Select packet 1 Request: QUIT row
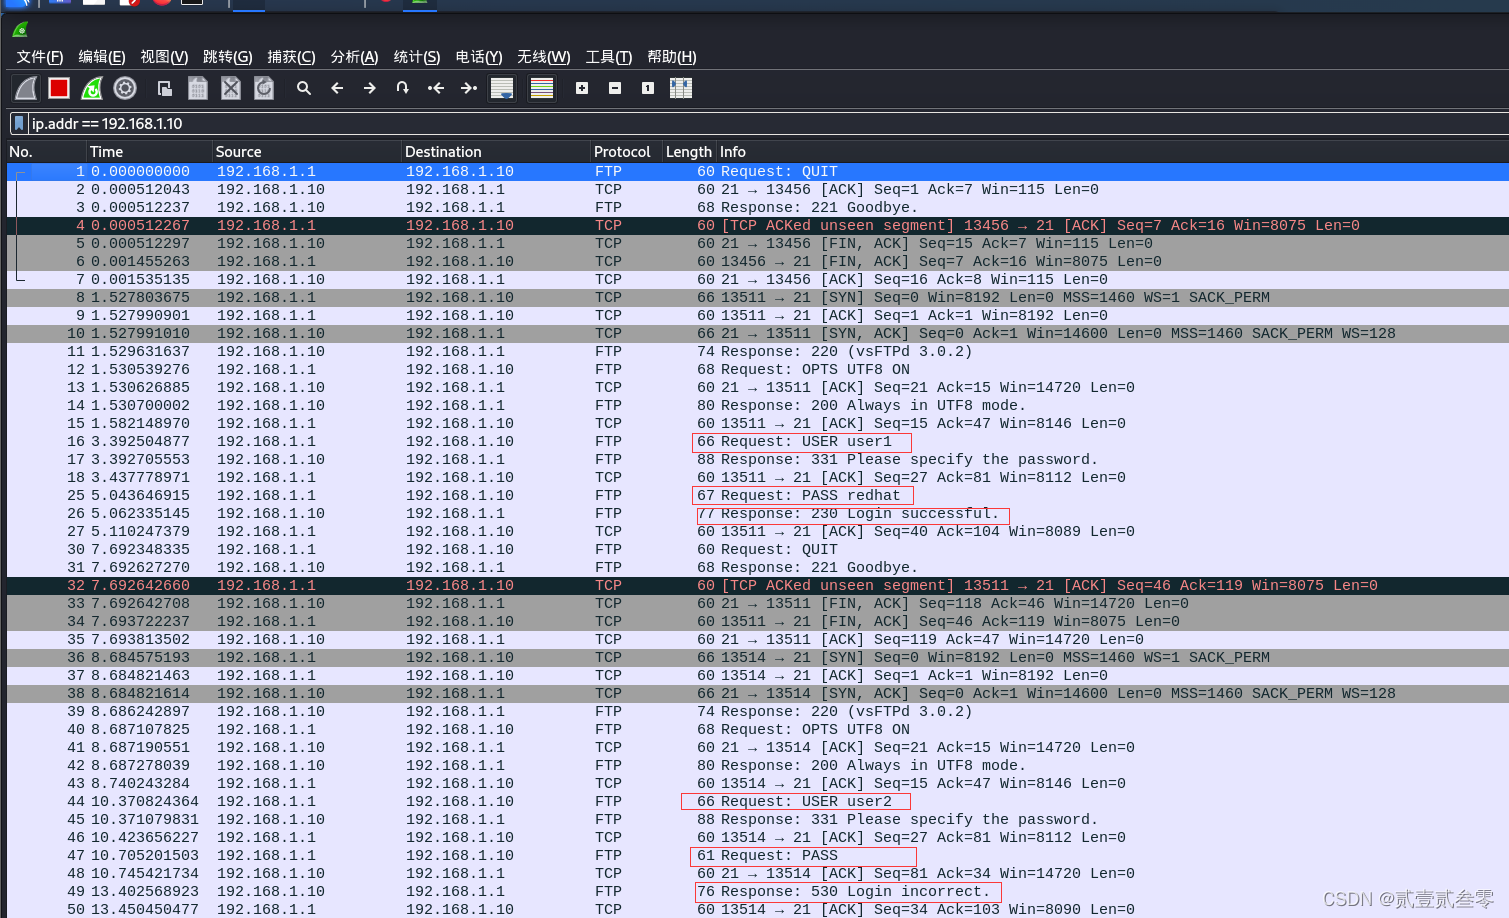This screenshot has width=1509, height=918. (x=757, y=171)
